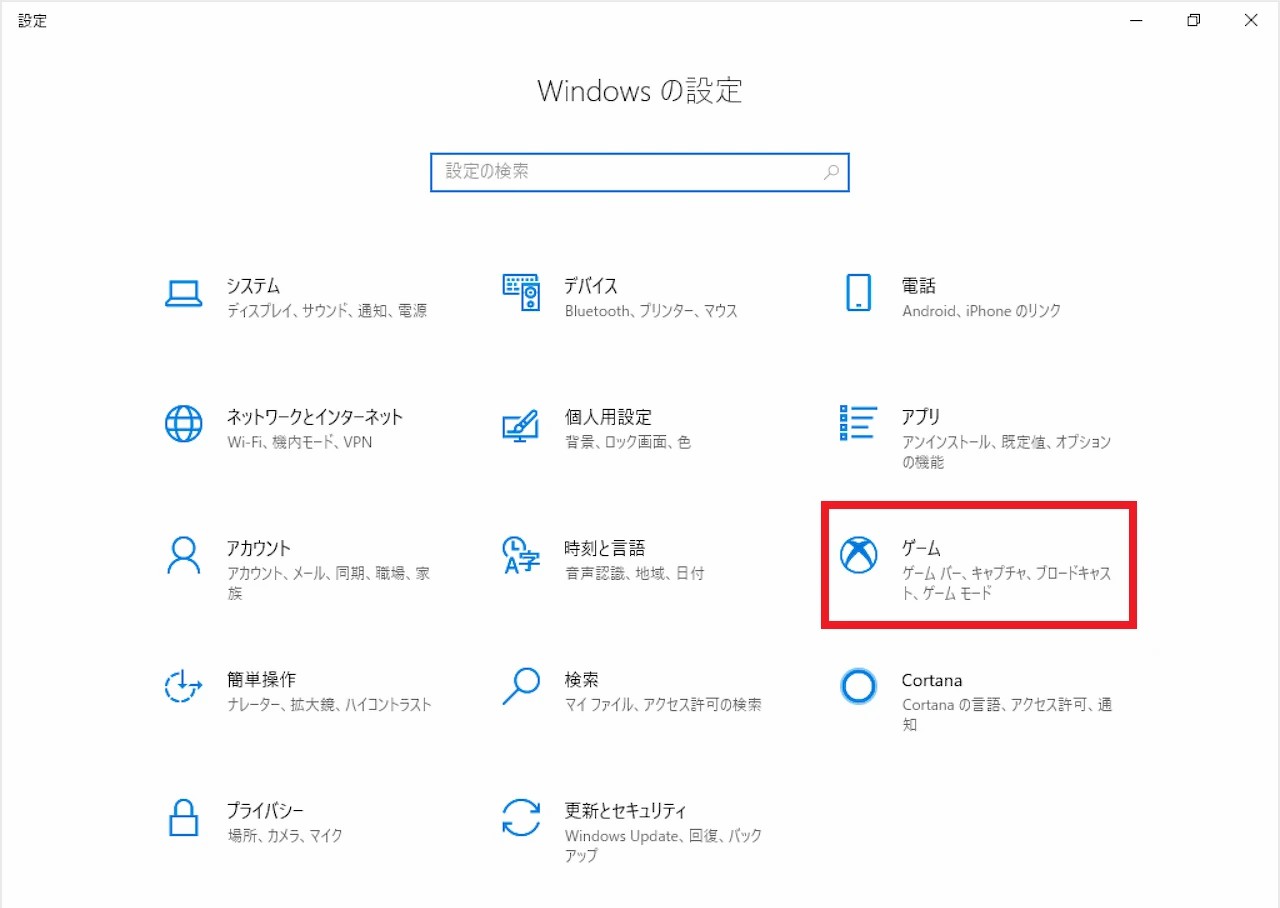Open the Cortana circle icon
This screenshot has height=908, width=1280.
(859, 686)
